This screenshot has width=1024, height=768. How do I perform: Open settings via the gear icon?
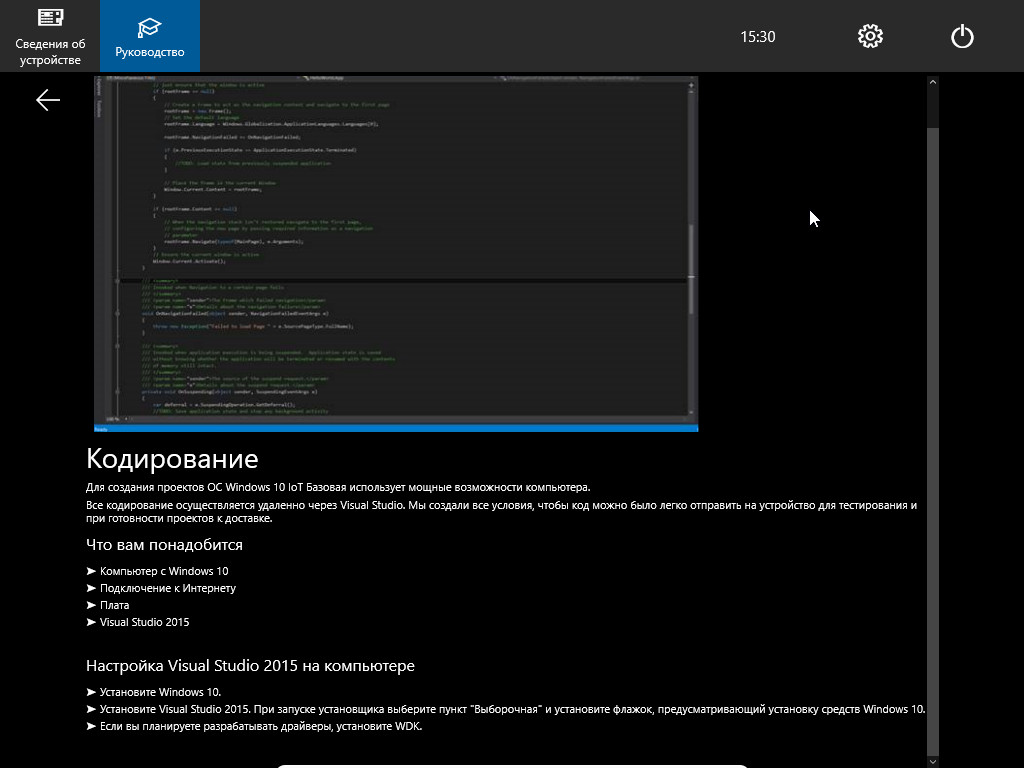870,36
